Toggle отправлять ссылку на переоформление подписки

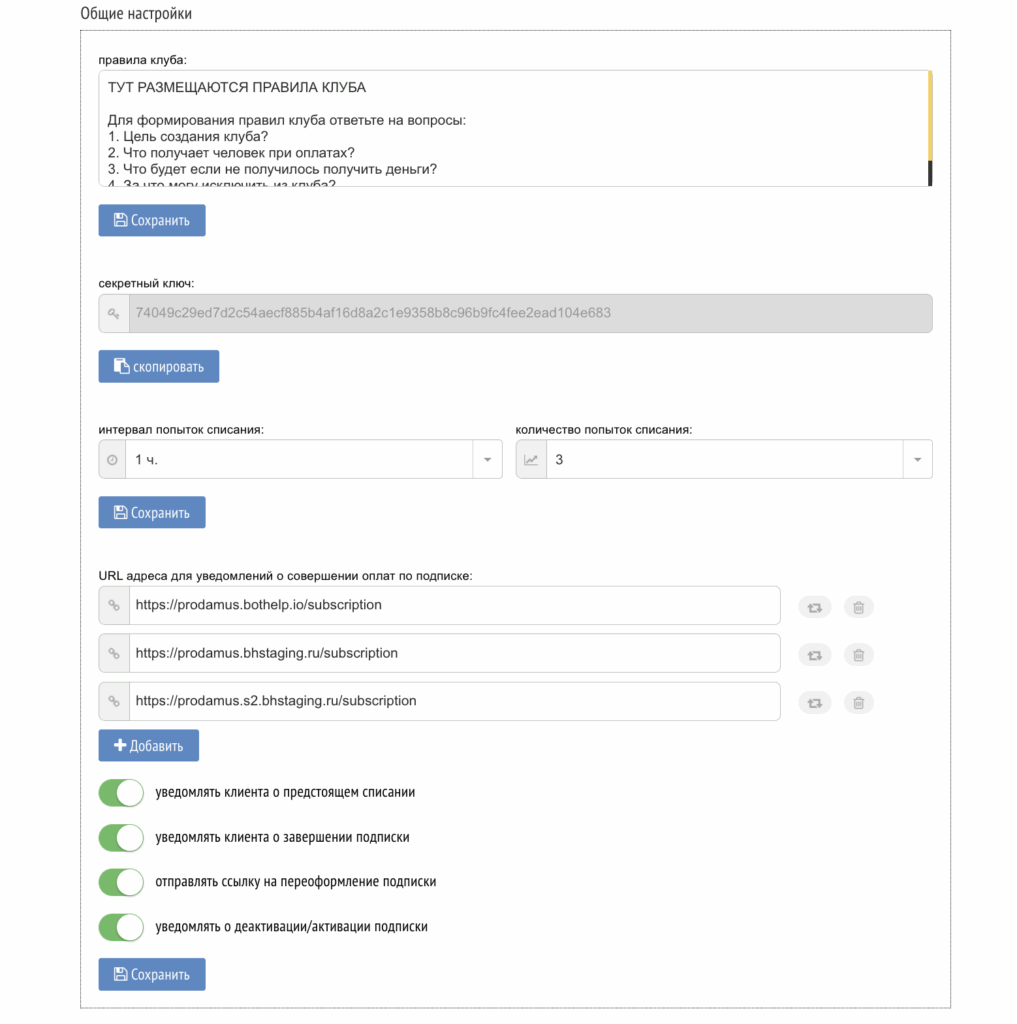coord(121,882)
